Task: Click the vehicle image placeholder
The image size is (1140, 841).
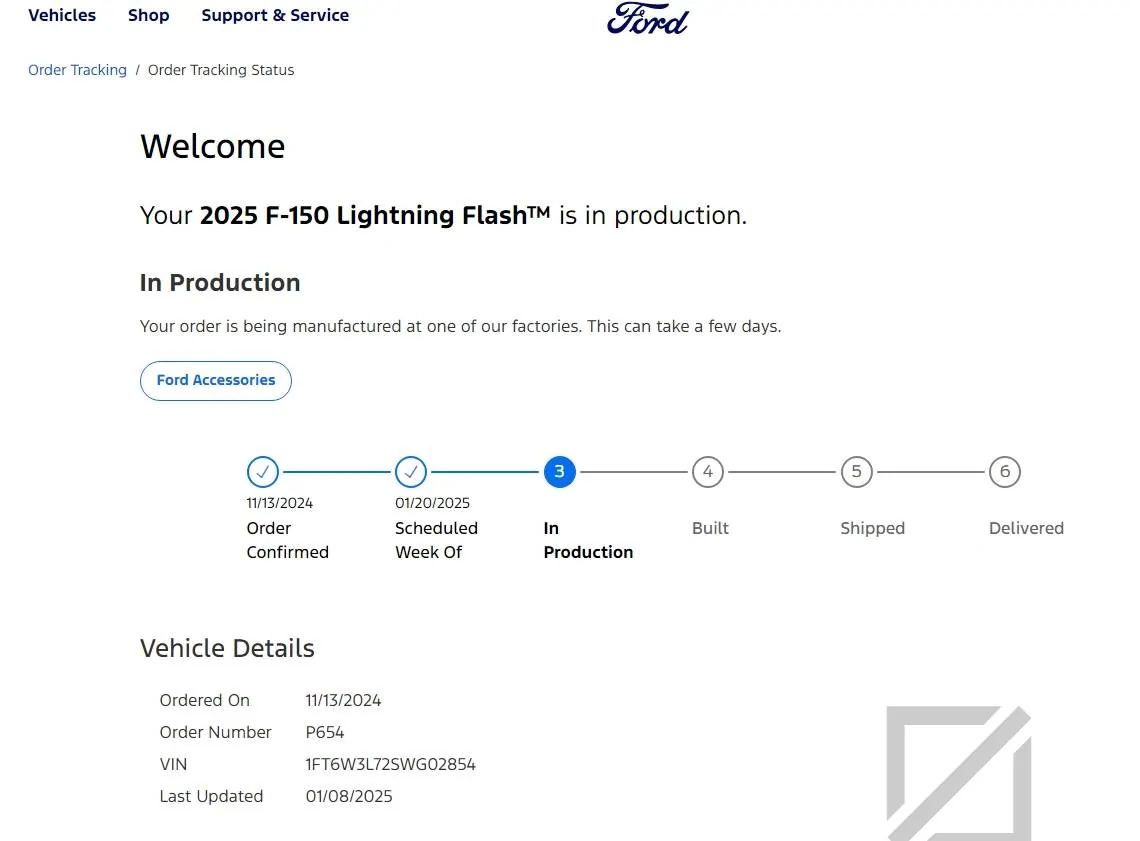Action: (x=958, y=773)
